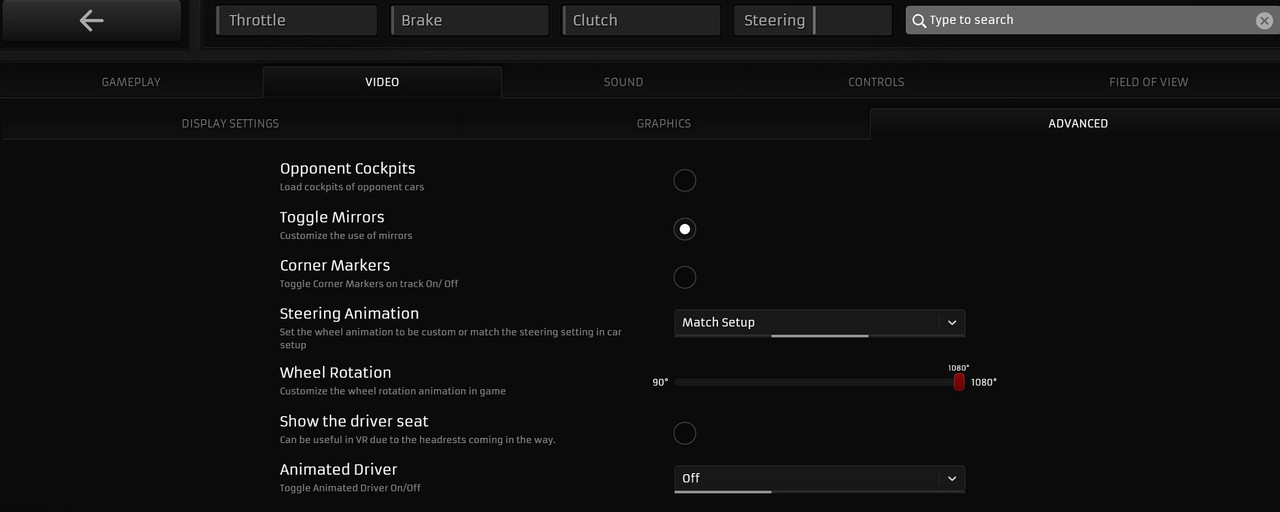Switch to the Sound tab
Viewport: 1280px width, 512px height.
click(623, 82)
